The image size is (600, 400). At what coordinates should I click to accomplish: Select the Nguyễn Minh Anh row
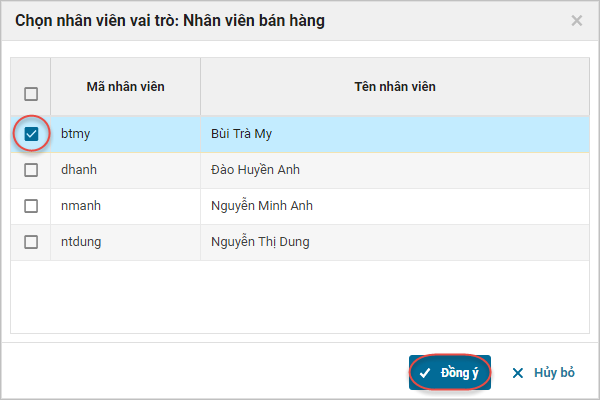(260, 205)
